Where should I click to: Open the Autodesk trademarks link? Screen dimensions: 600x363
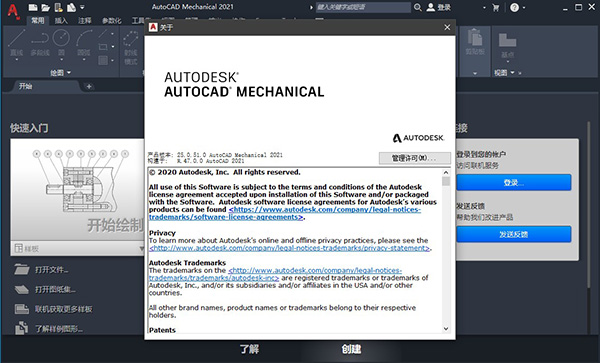(x=276, y=274)
